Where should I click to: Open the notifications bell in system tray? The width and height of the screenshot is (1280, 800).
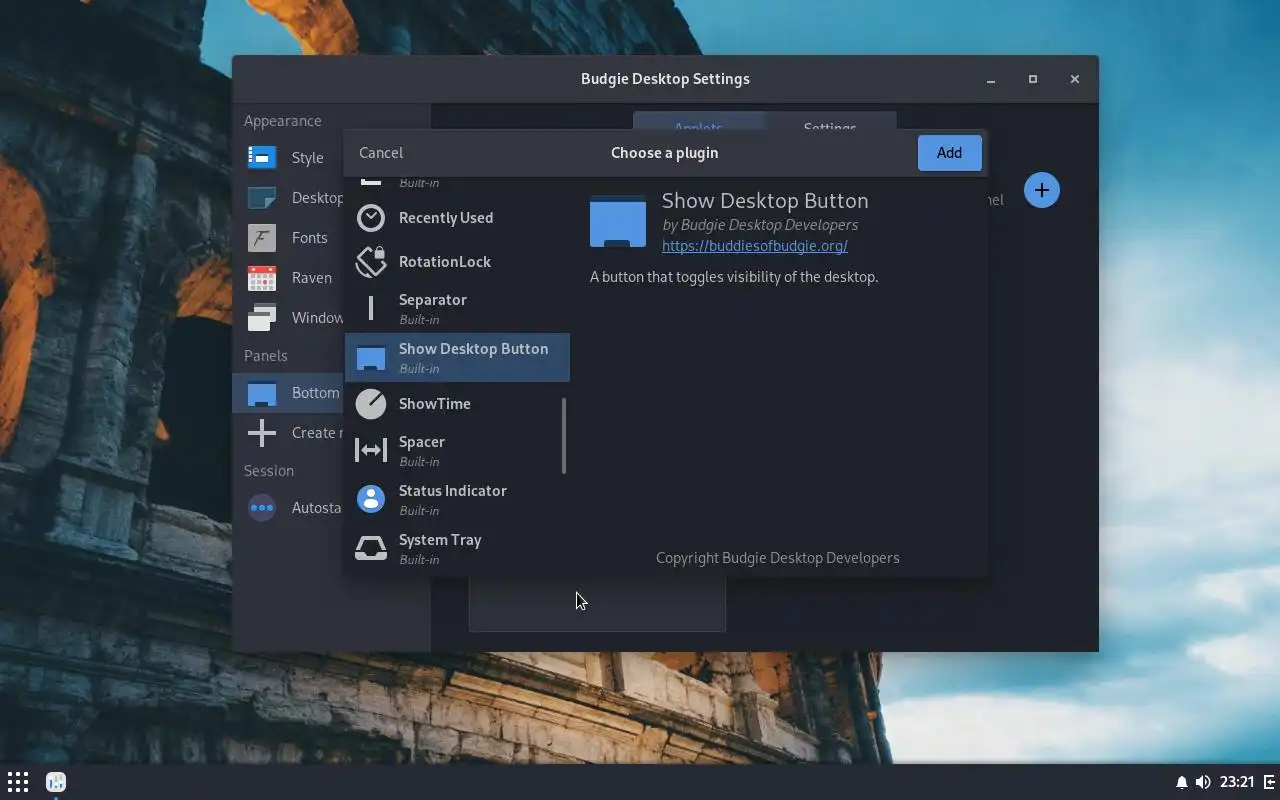tap(1181, 782)
